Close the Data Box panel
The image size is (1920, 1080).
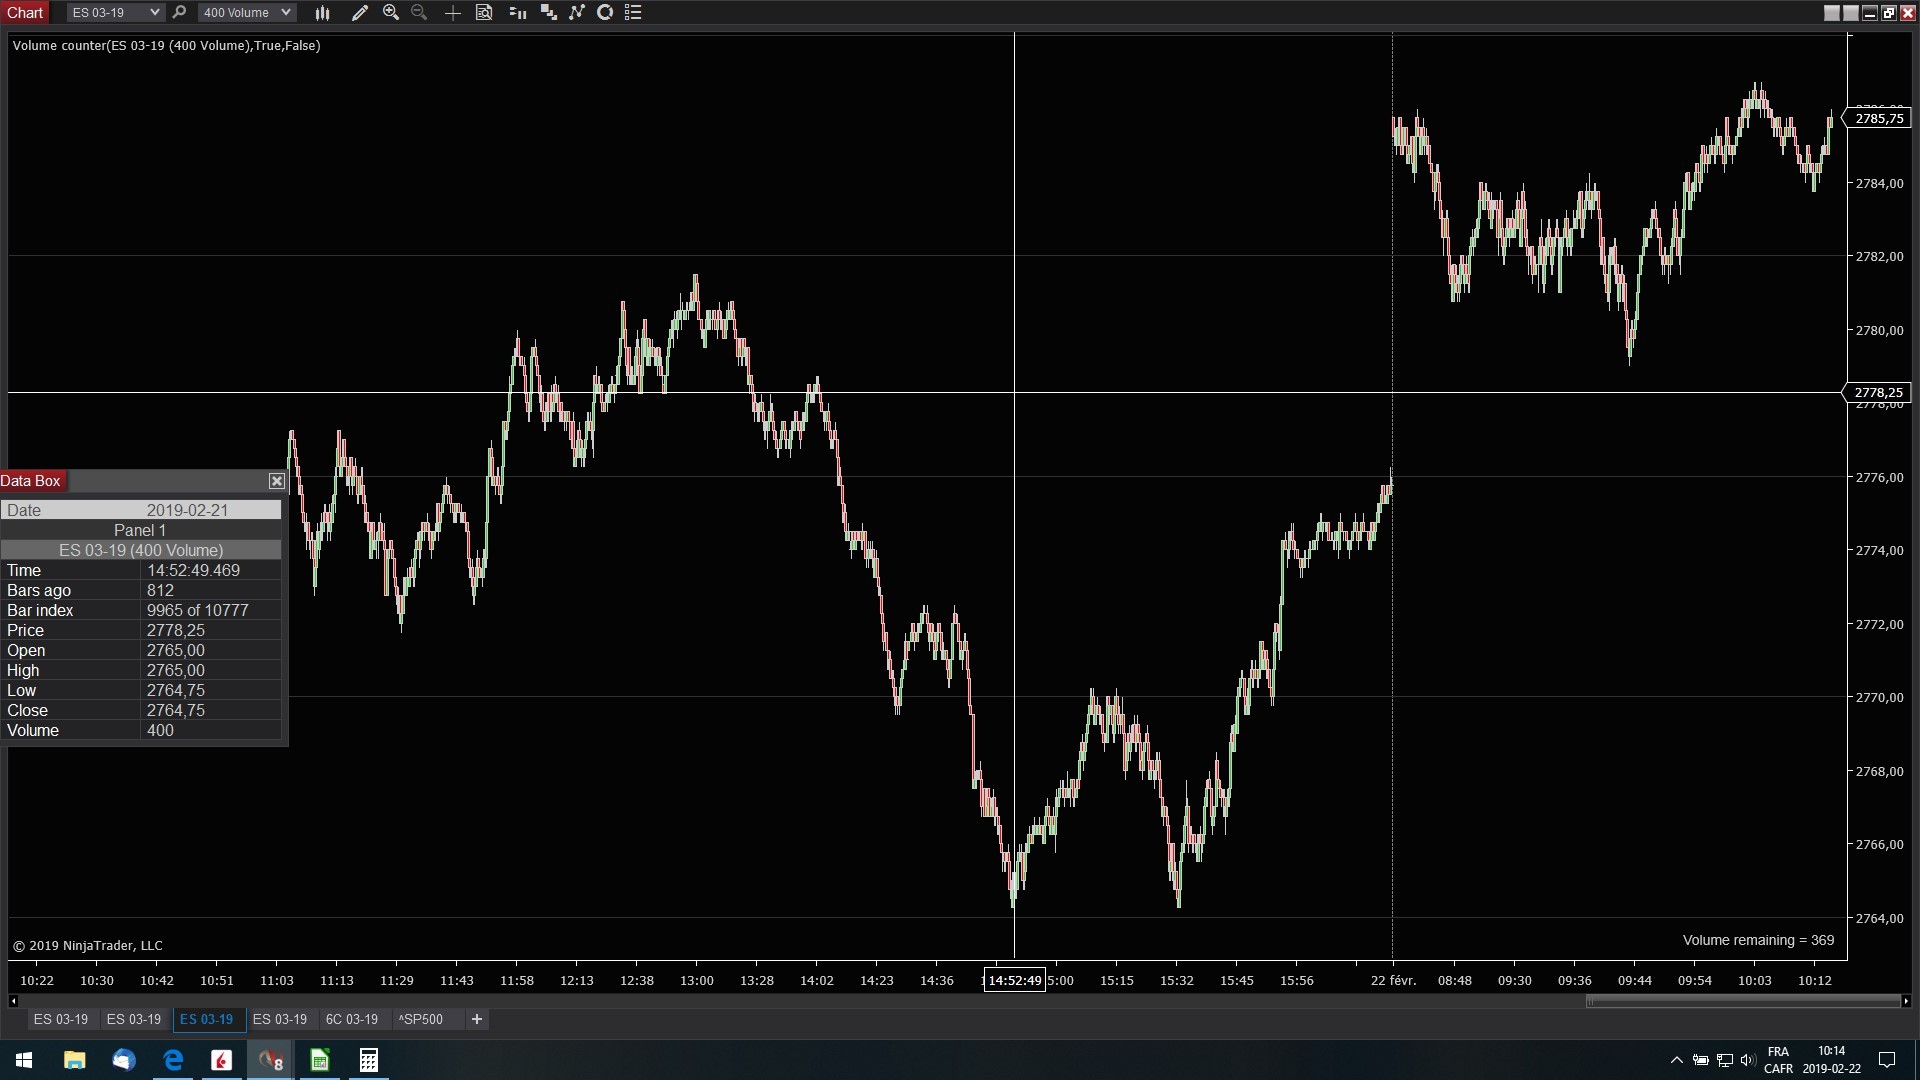pyautogui.click(x=277, y=481)
